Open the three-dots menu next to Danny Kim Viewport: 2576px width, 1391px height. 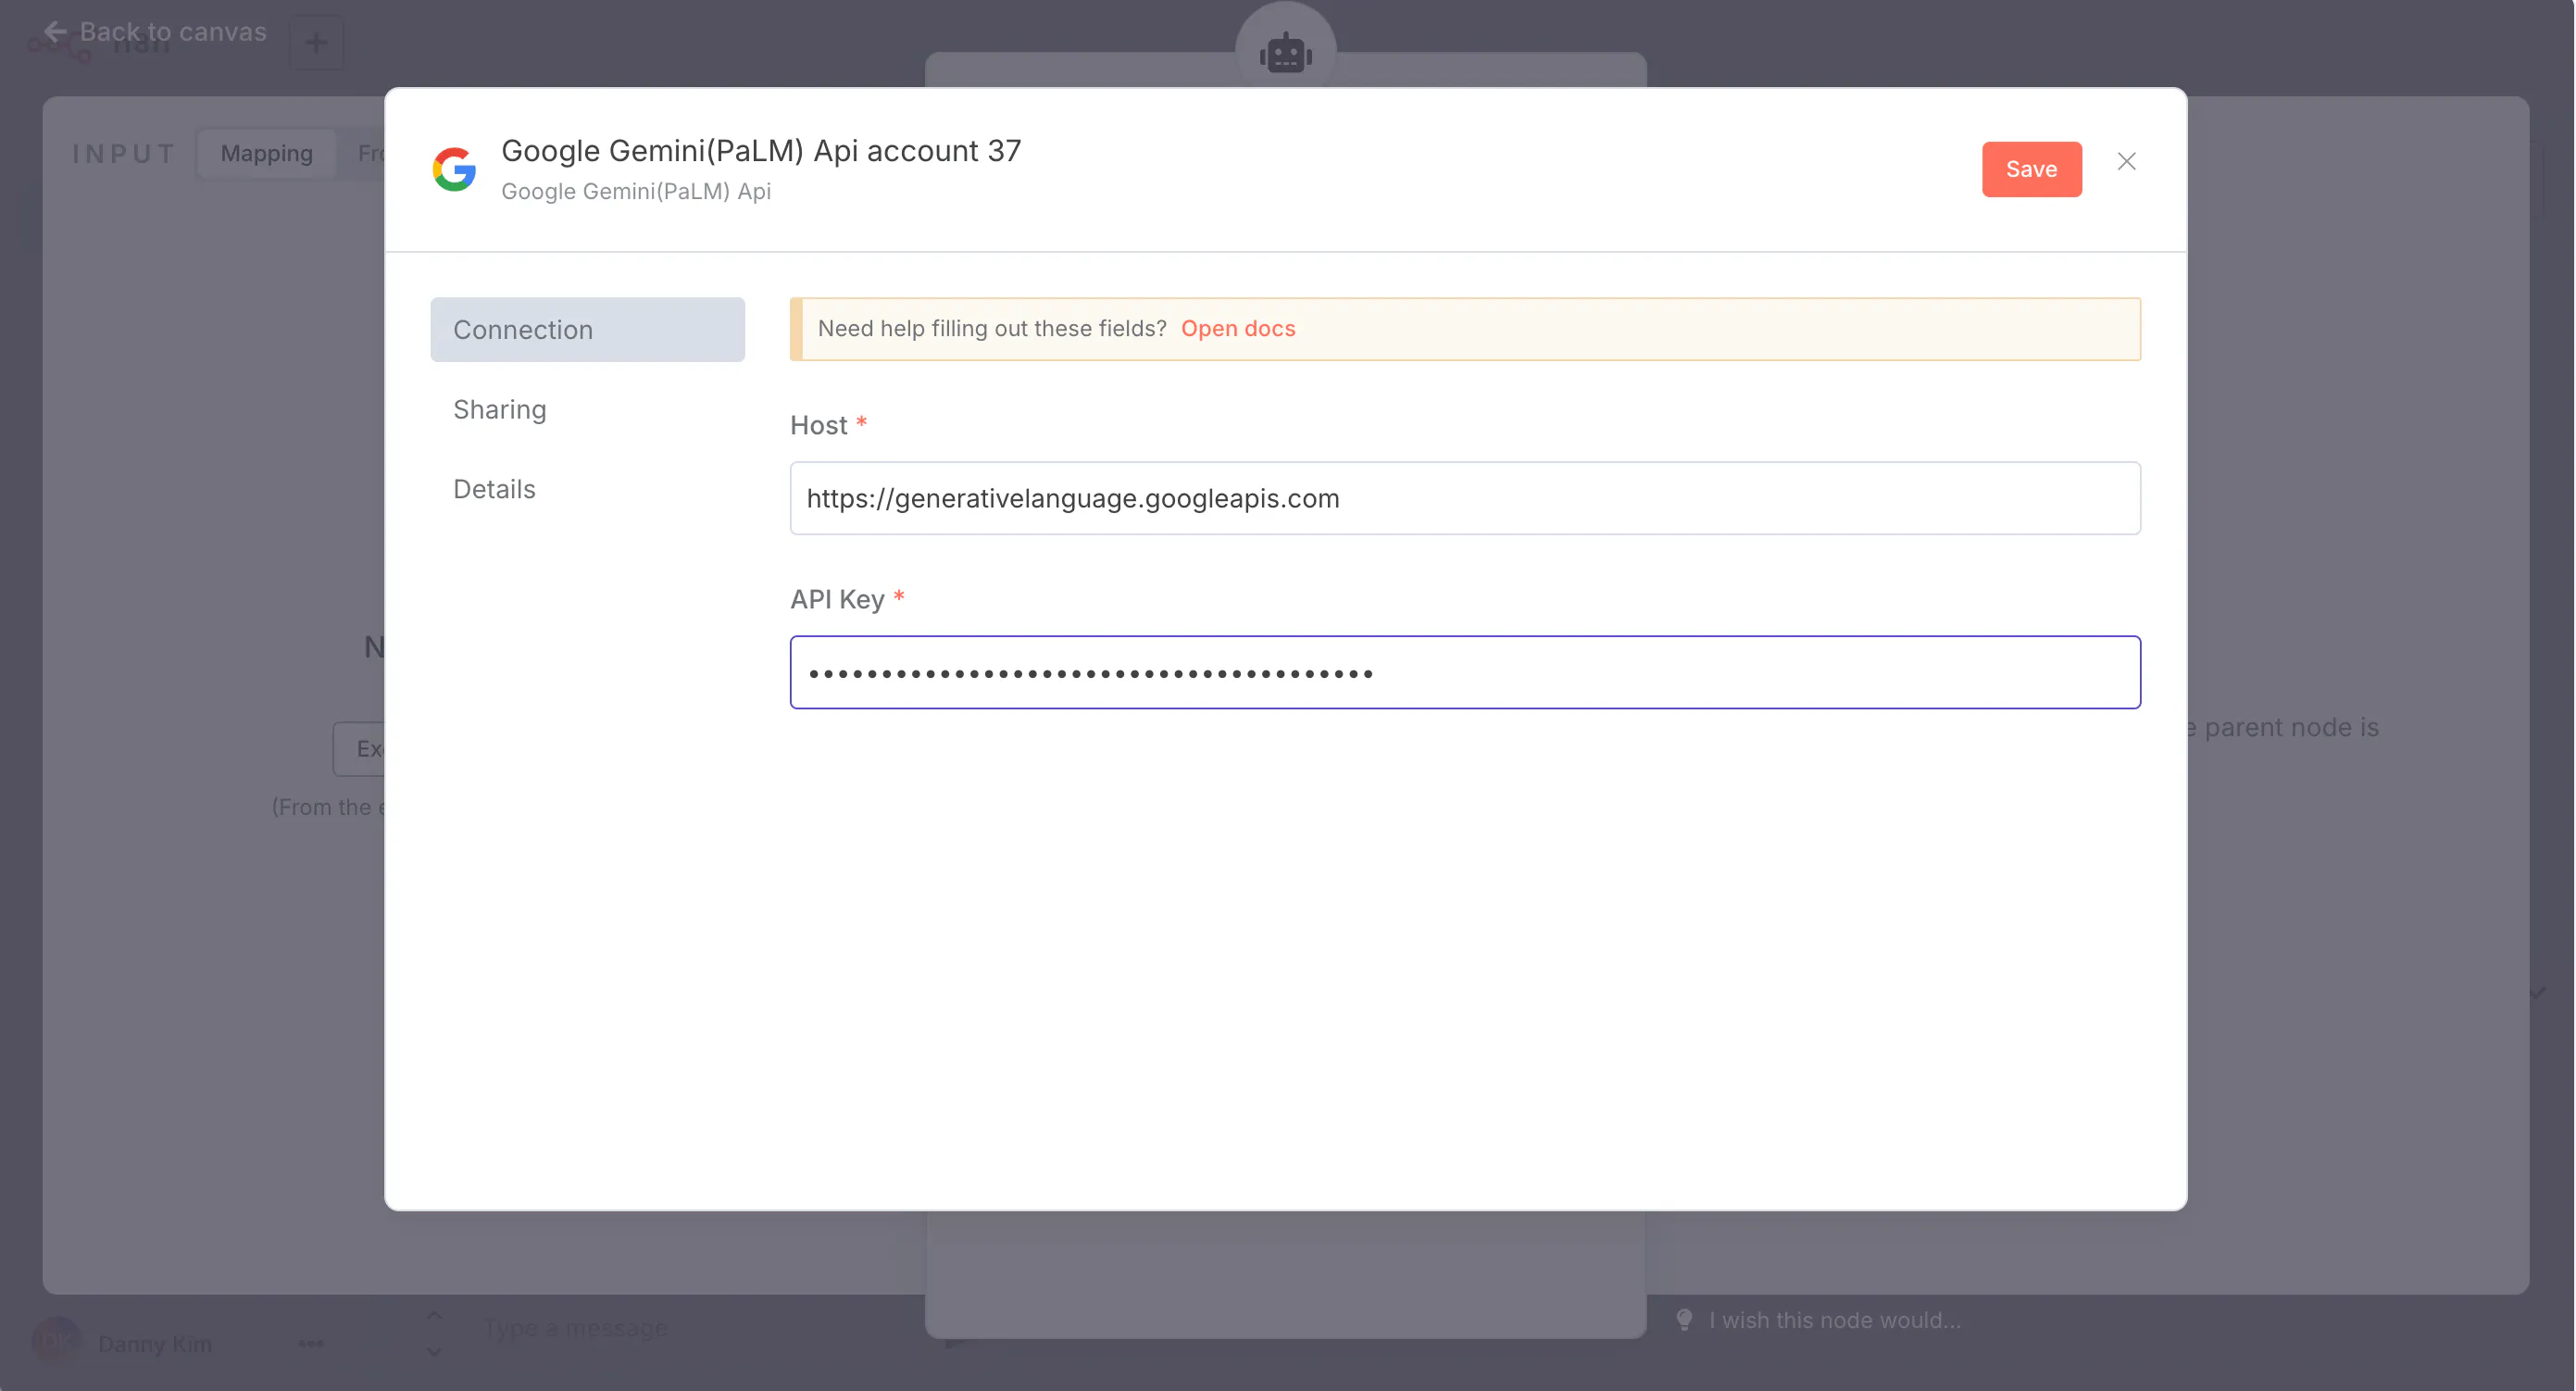(311, 1343)
